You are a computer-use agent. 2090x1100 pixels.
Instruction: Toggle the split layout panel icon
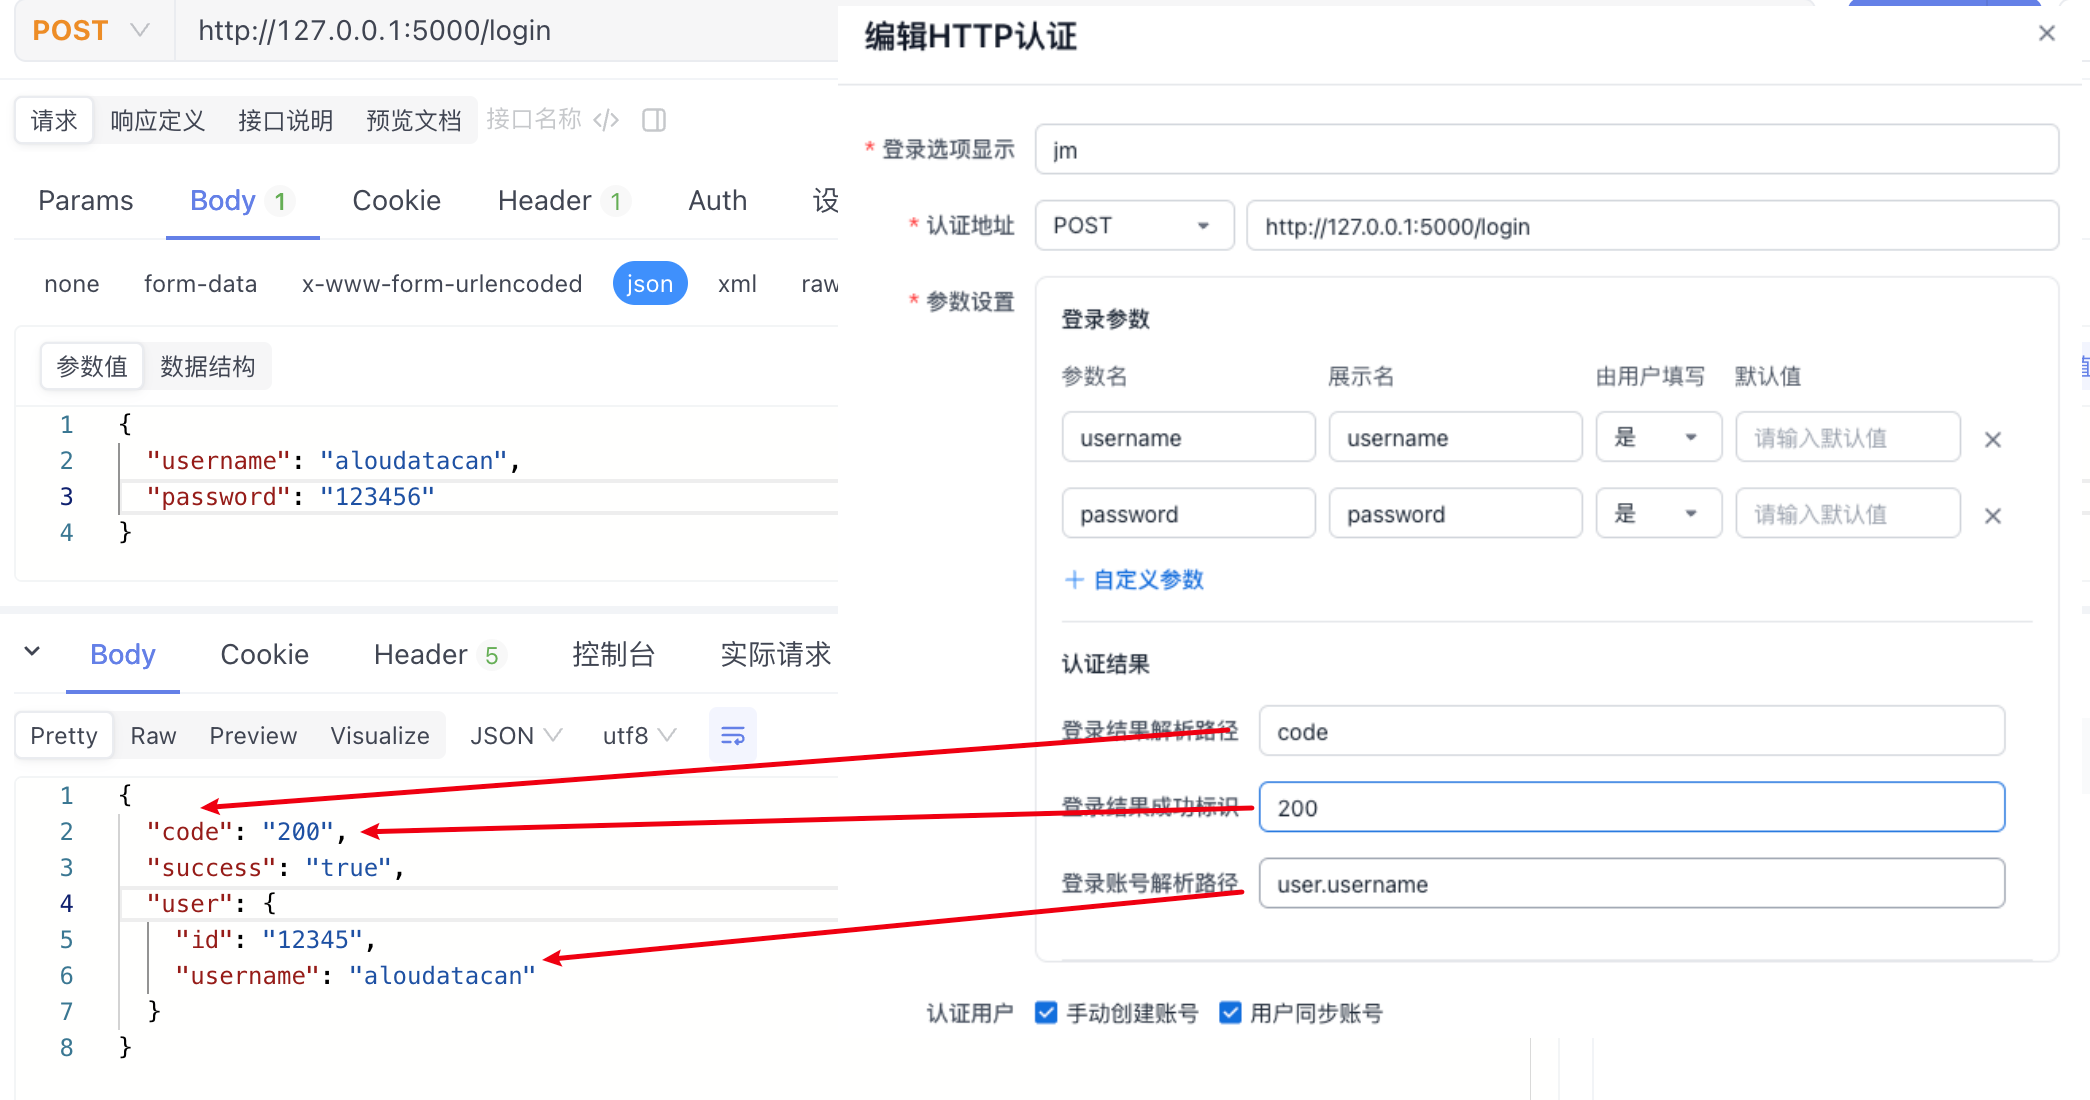654,120
